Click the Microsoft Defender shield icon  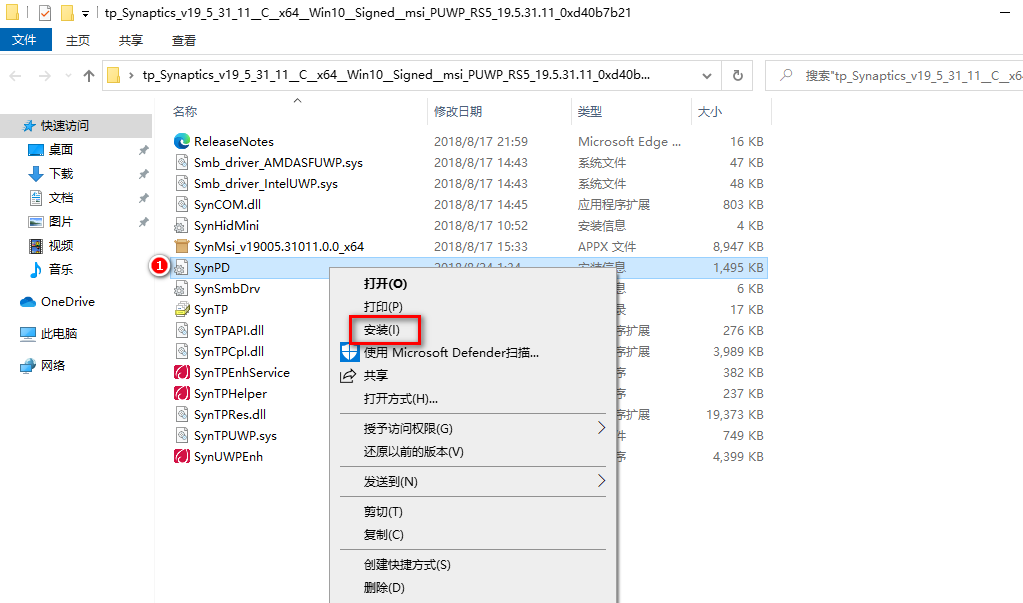[349, 352]
